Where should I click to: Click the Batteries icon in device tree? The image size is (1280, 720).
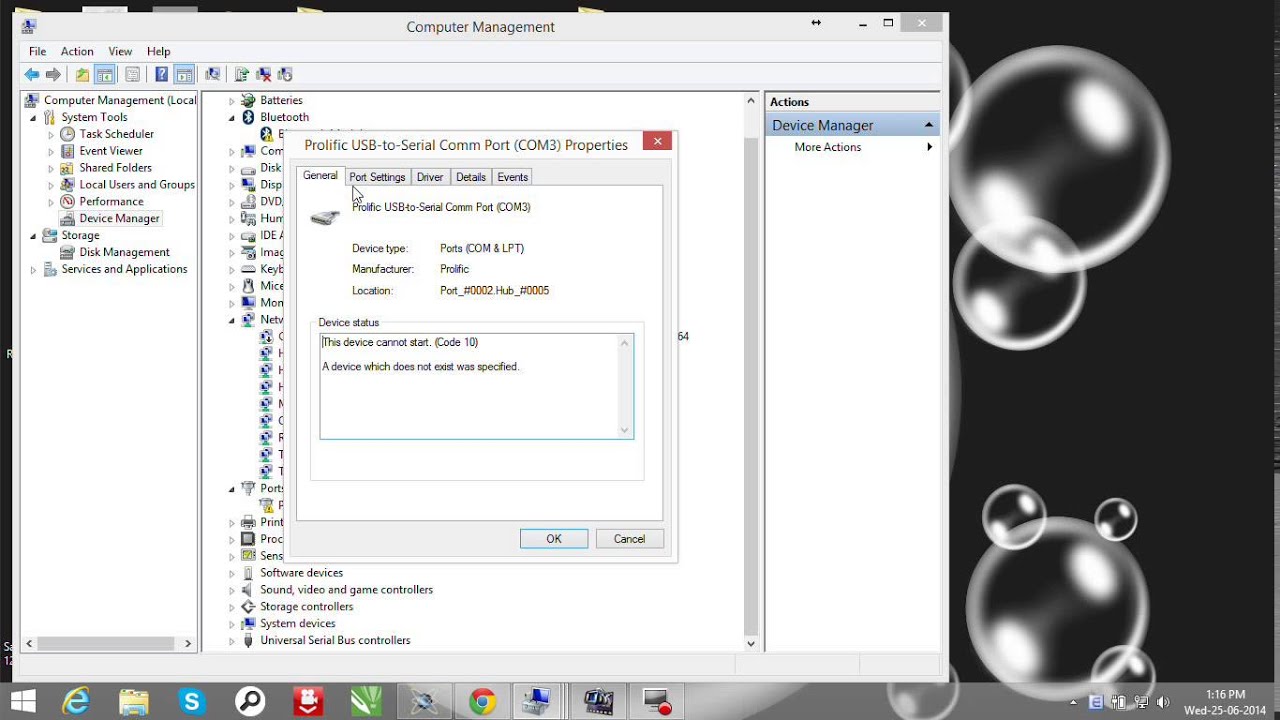point(248,100)
